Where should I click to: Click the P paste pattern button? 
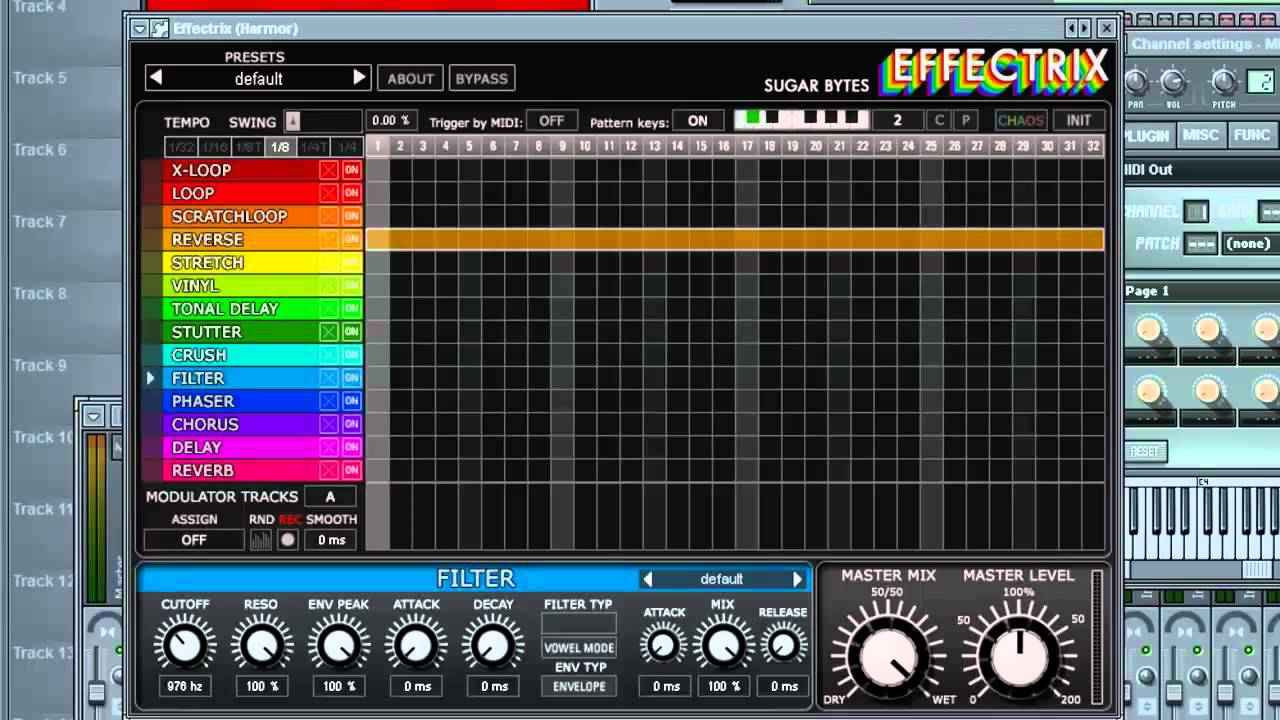tap(965, 120)
